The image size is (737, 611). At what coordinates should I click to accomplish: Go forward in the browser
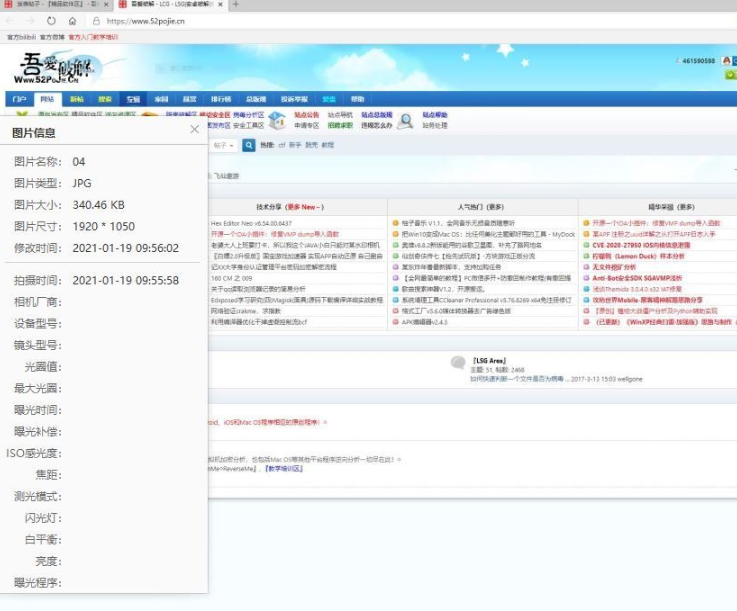click(x=31, y=21)
